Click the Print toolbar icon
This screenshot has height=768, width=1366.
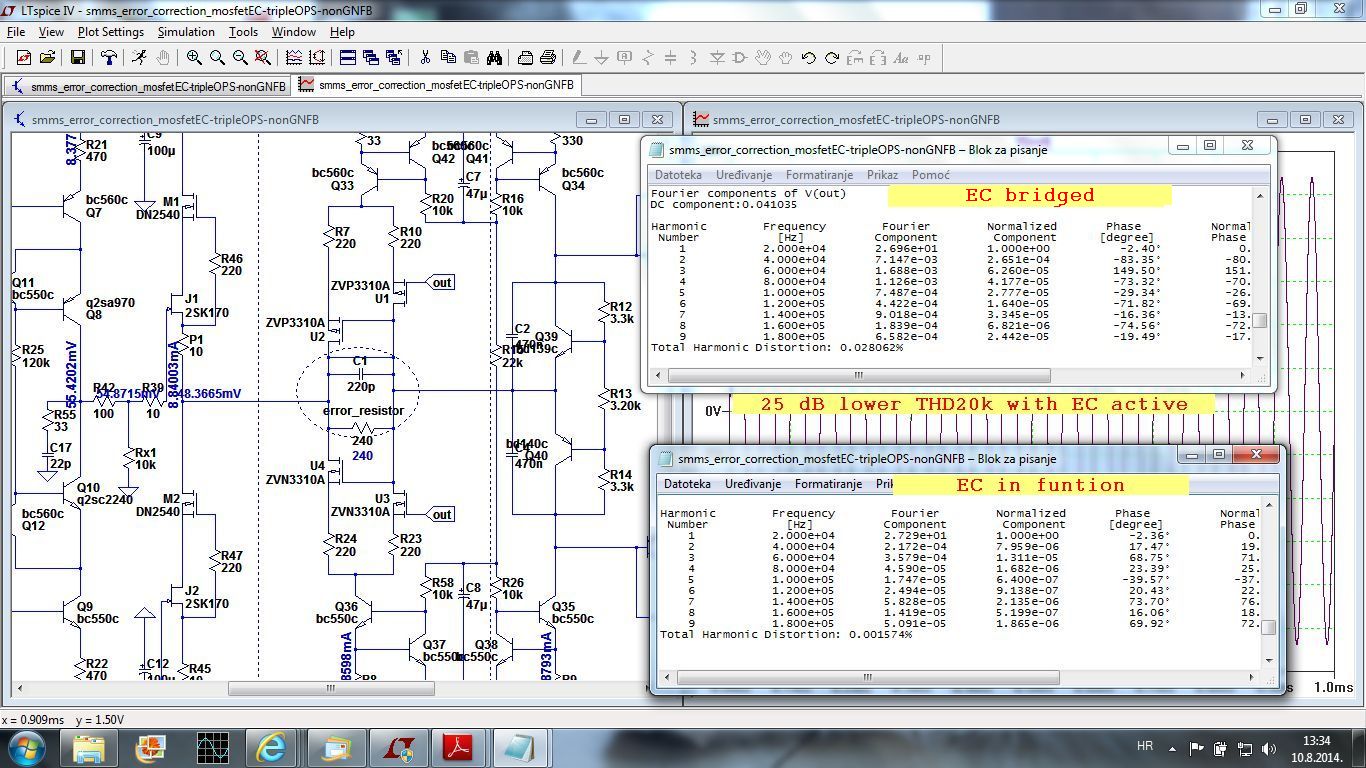click(526, 58)
